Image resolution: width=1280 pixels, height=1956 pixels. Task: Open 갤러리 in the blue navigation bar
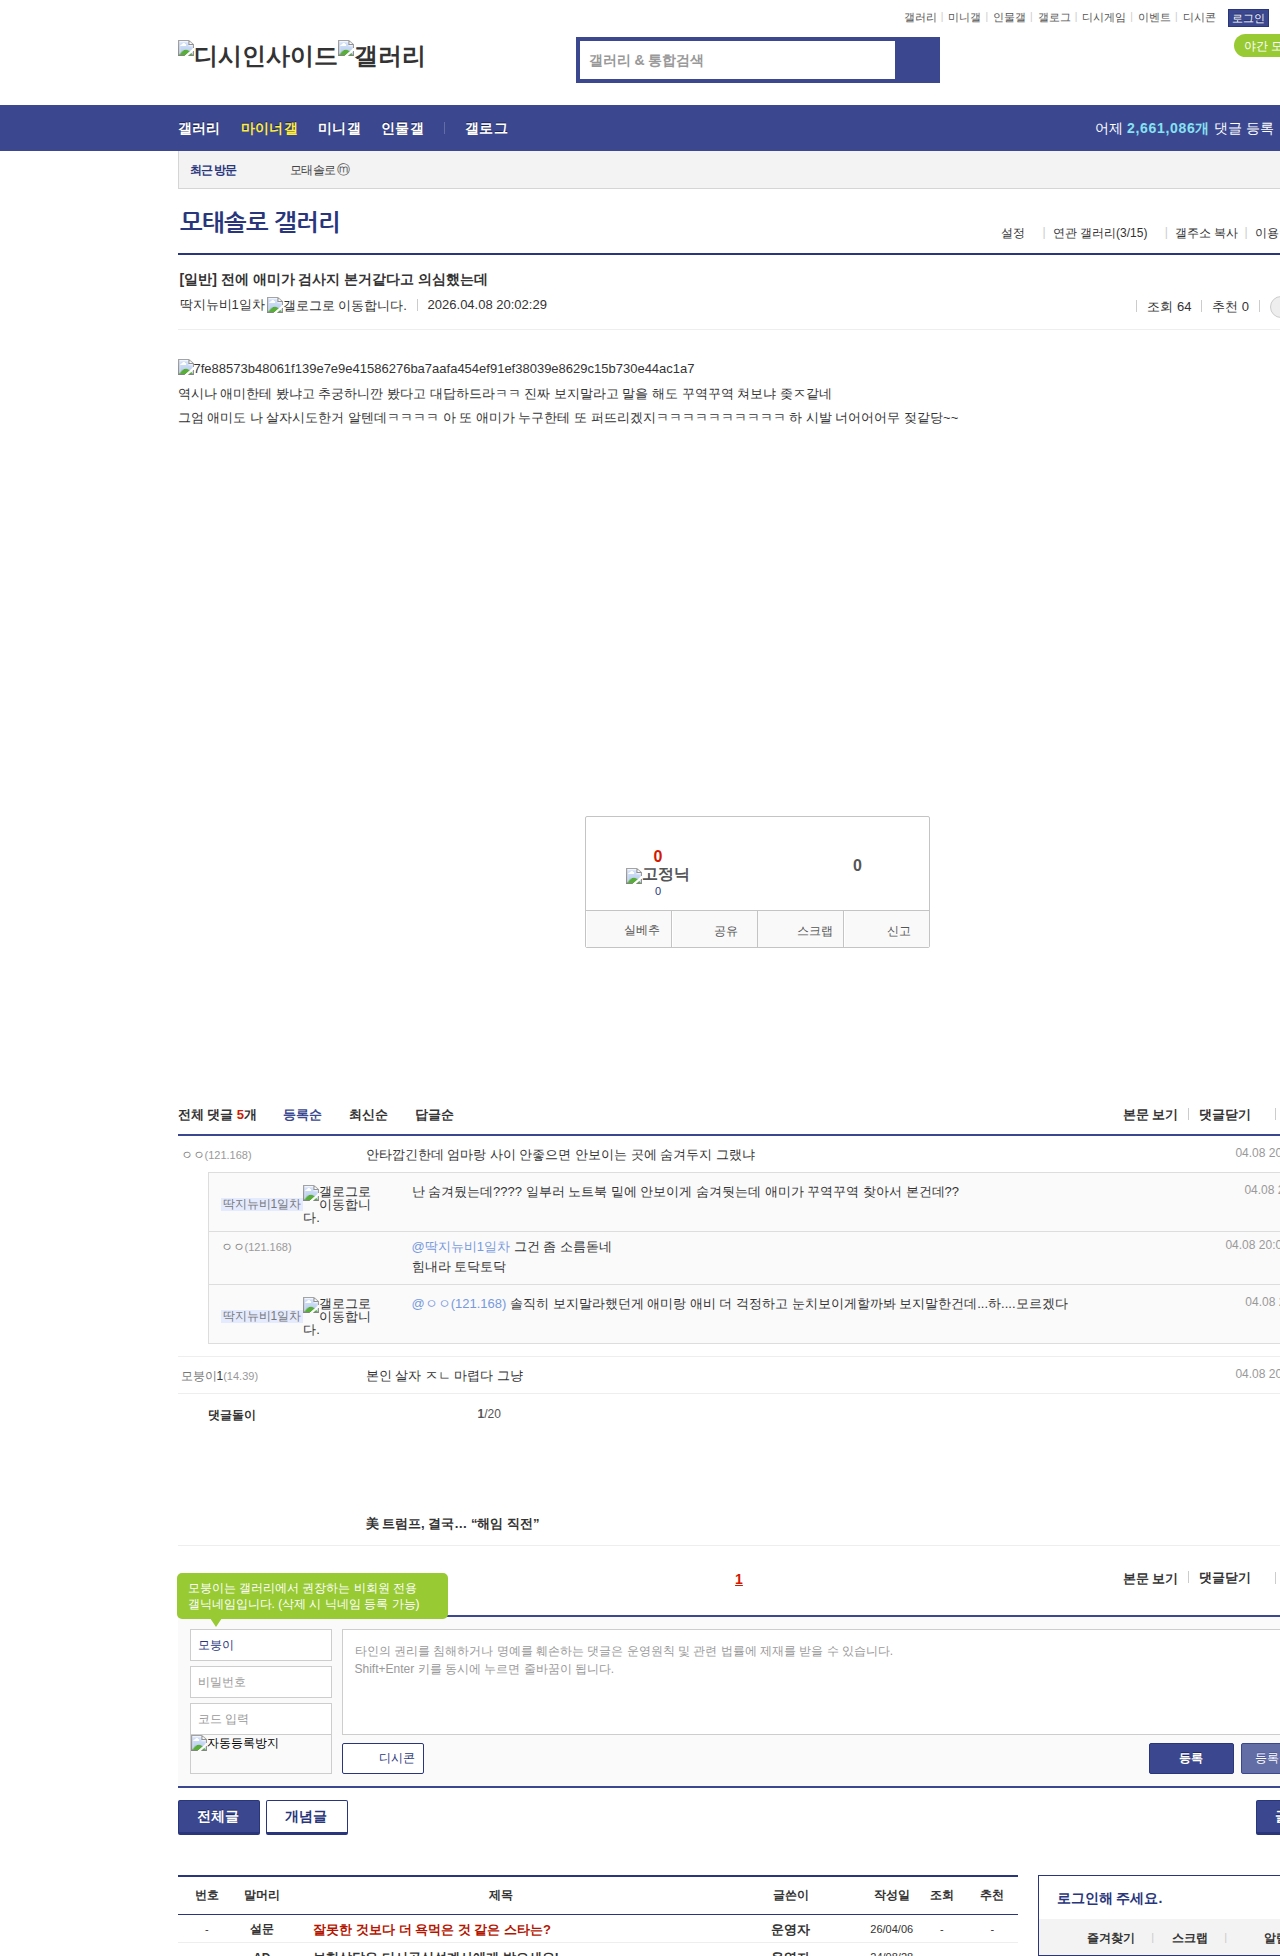[x=199, y=129]
